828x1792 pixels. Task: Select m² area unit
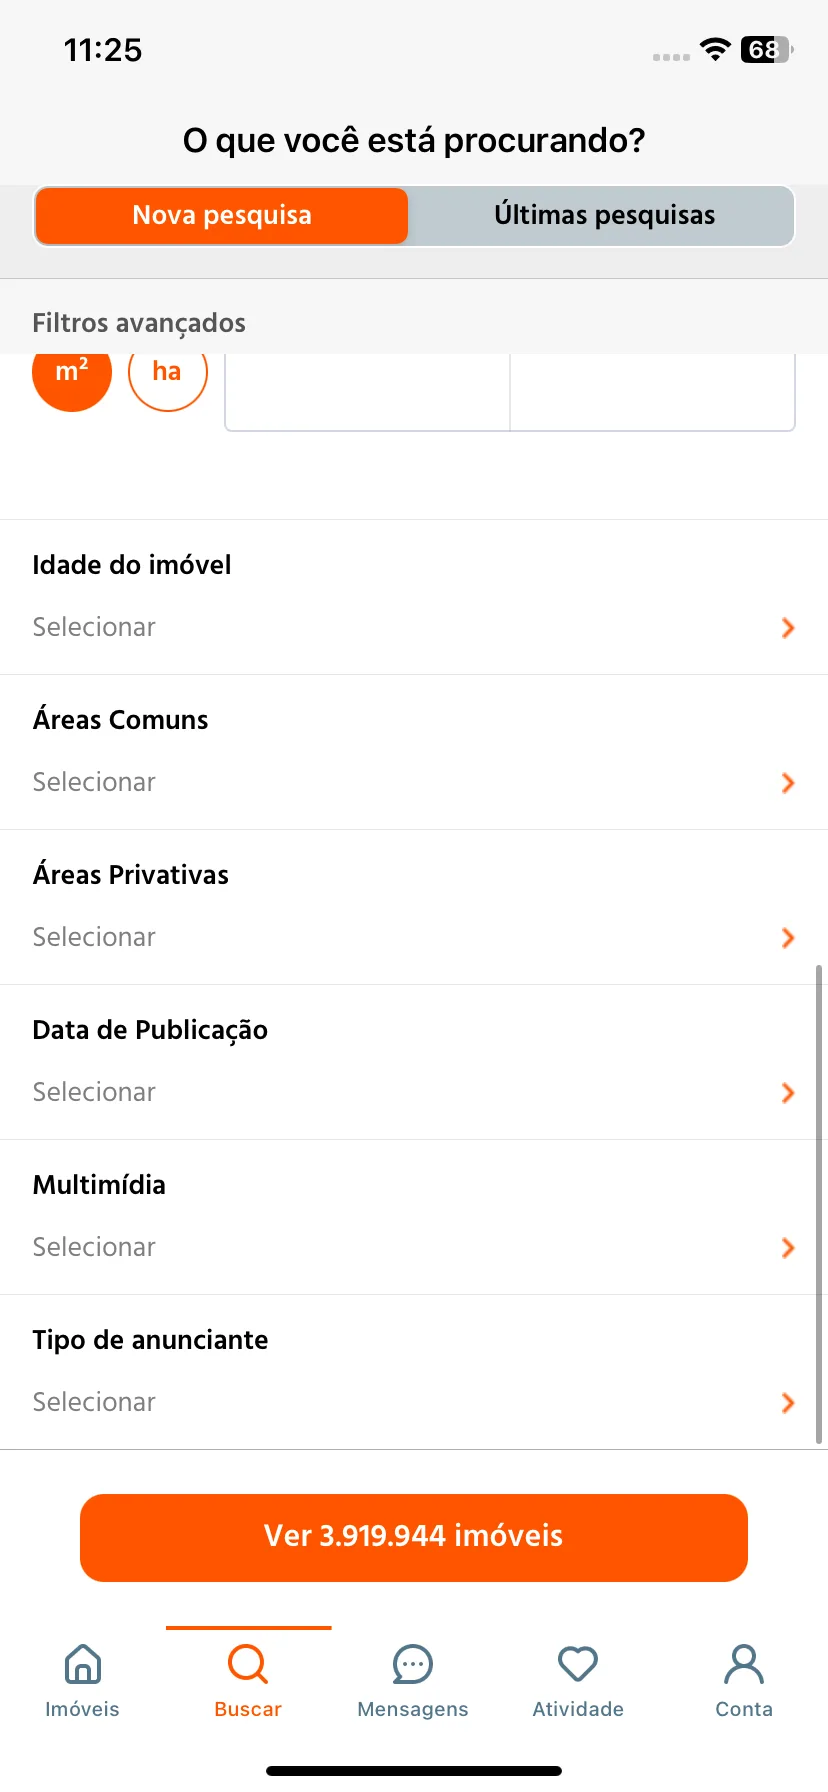click(72, 372)
